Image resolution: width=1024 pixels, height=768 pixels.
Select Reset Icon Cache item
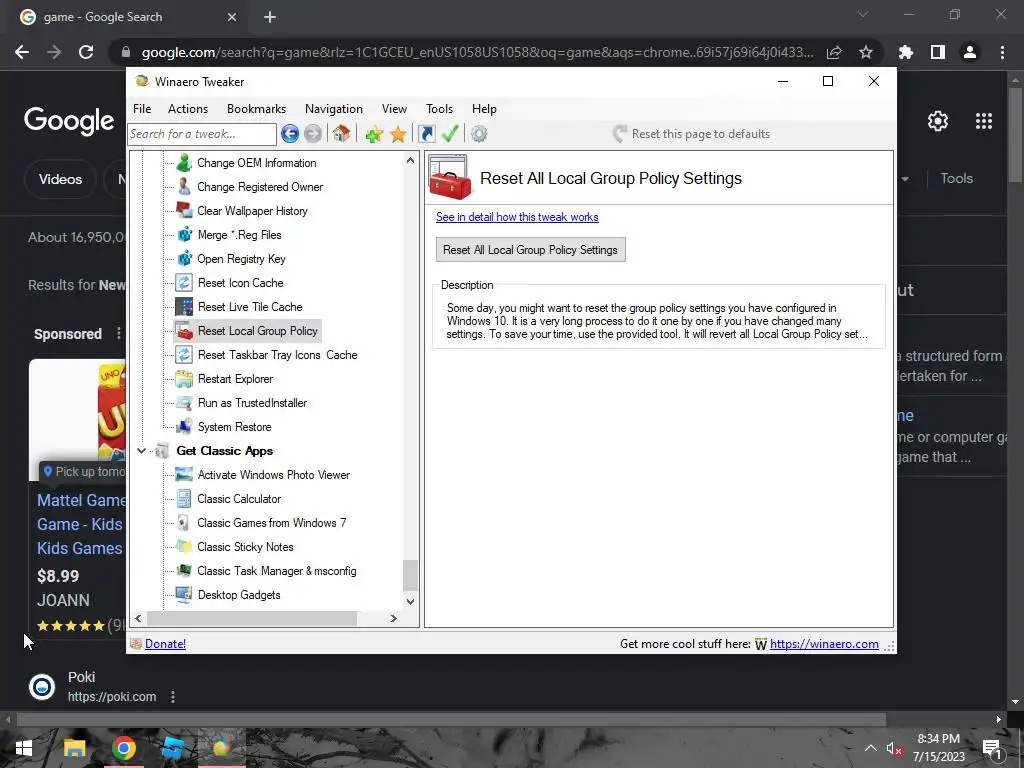(240, 283)
